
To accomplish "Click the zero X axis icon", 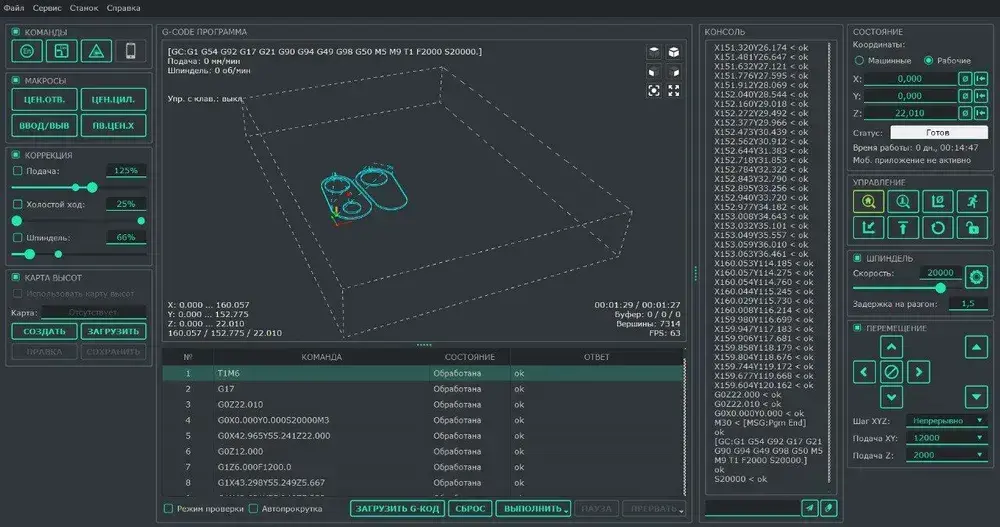I will click(964, 78).
